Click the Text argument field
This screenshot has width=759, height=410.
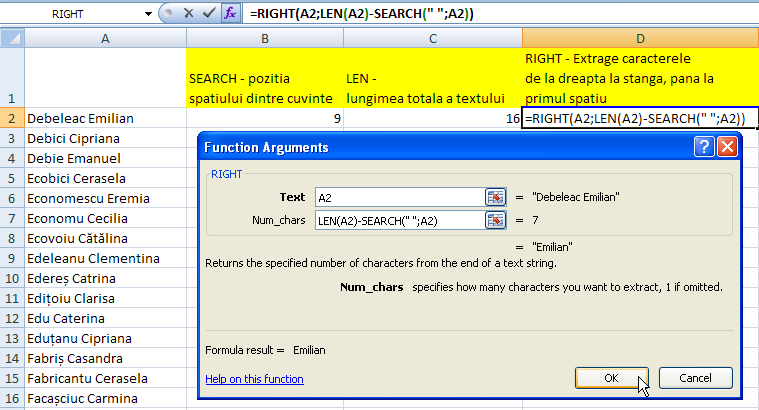click(400, 197)
